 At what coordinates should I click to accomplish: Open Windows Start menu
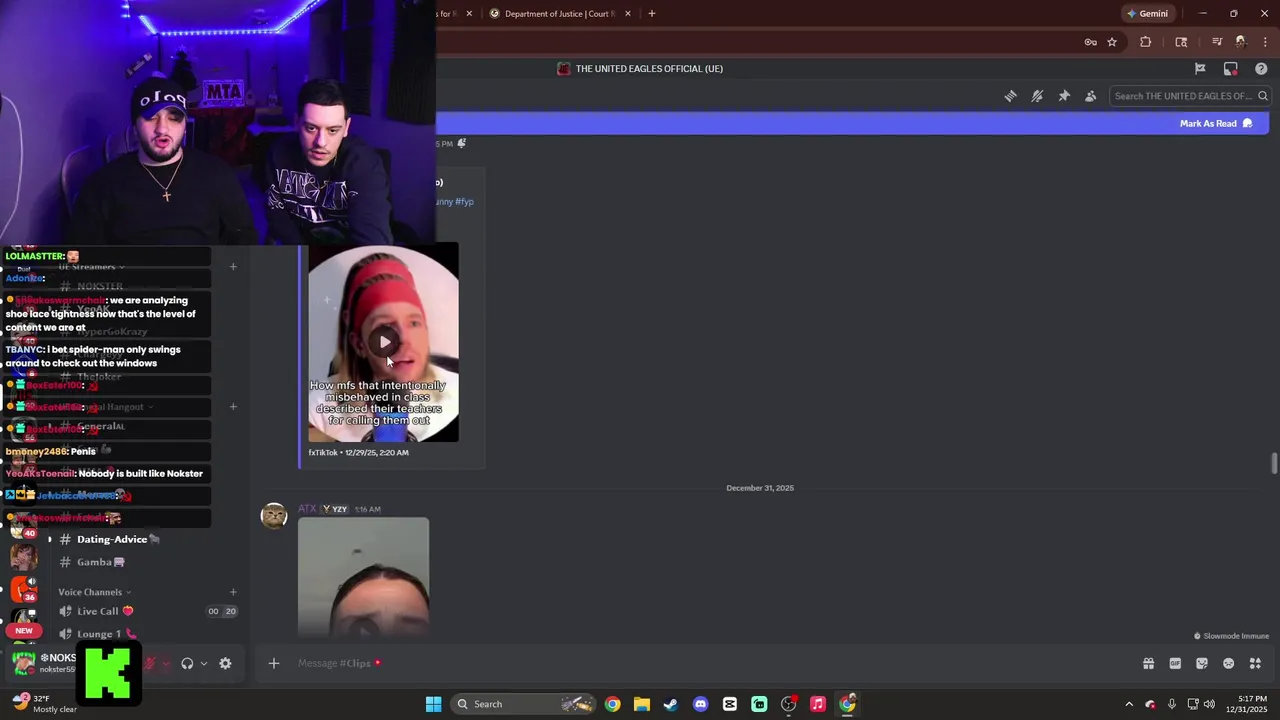pos(433,704)
